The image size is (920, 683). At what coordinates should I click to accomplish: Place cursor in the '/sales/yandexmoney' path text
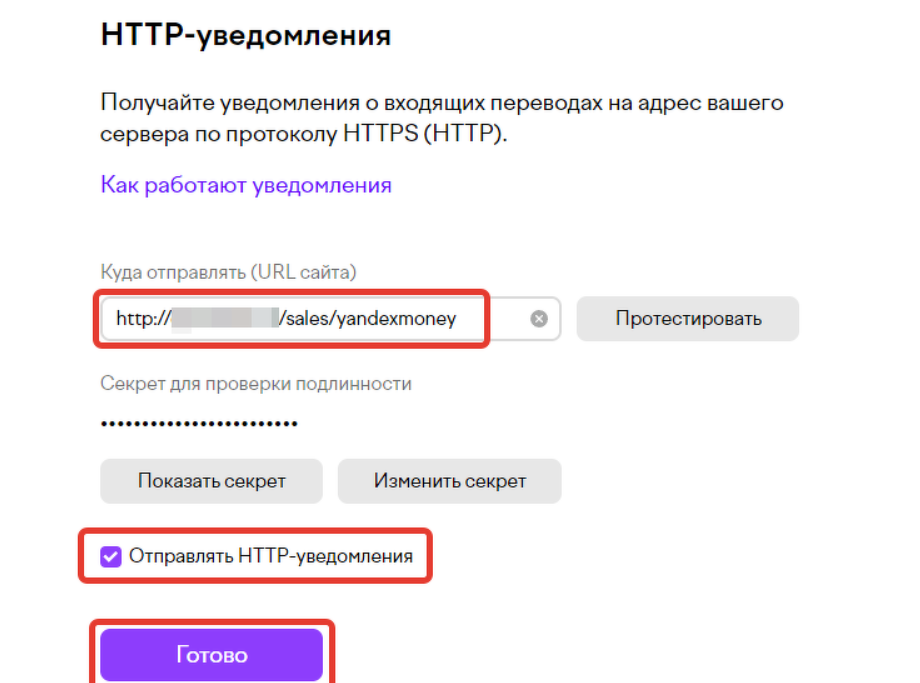[368, 319]
